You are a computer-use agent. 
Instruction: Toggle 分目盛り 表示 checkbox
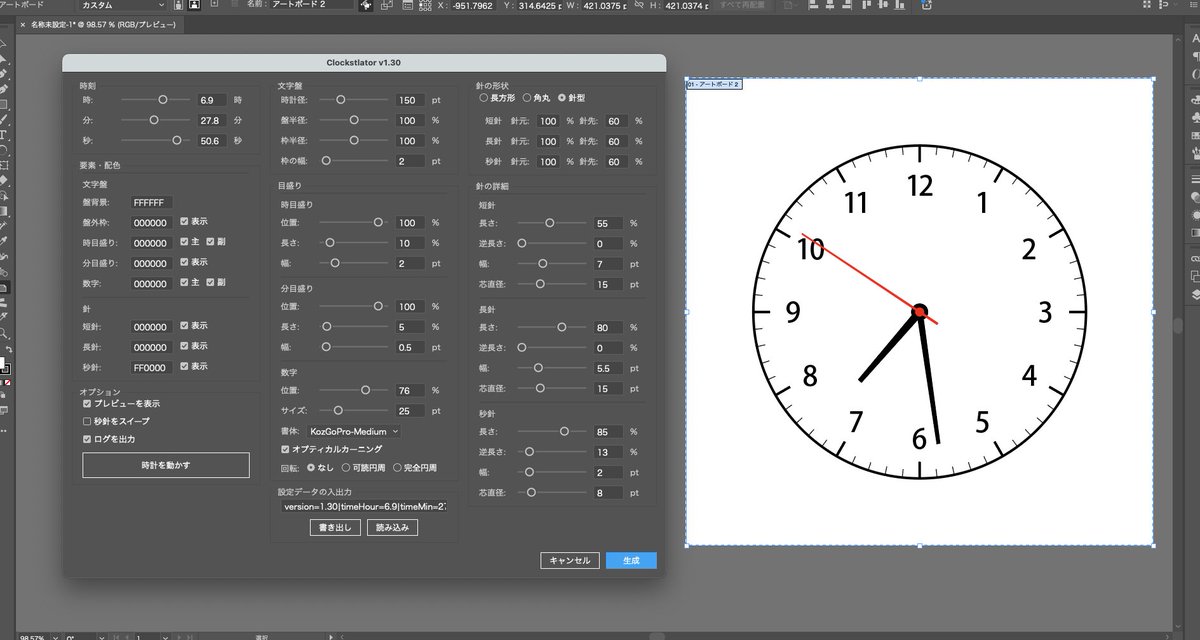click(x=185, y=262)
